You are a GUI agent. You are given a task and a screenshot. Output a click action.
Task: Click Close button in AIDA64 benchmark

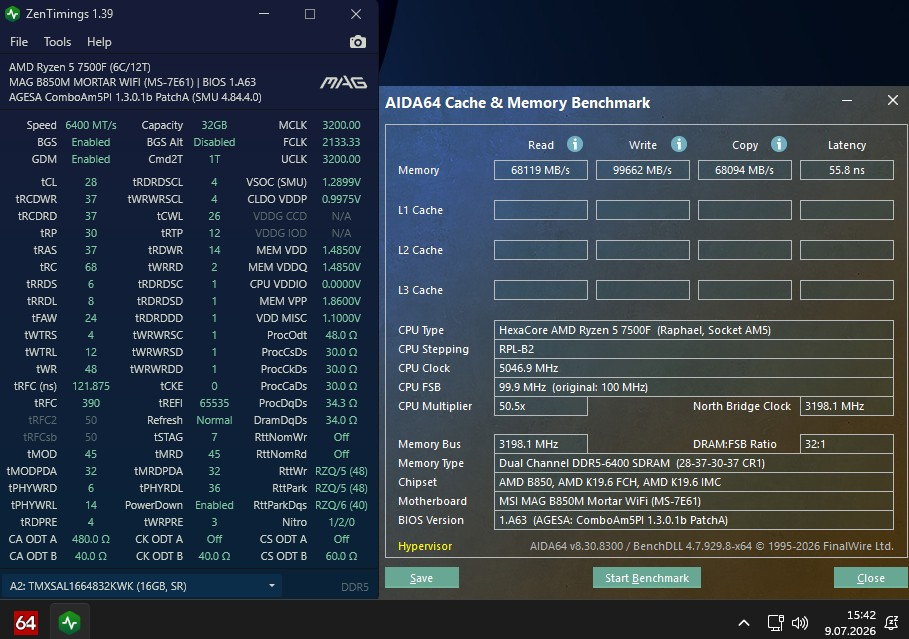[870, 578]
